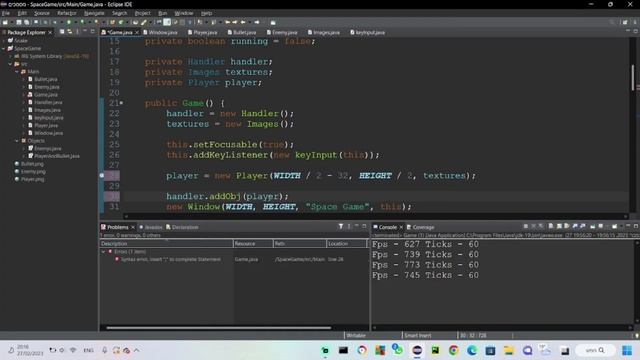The height and width of the screenshot is (360, 640).
Task: Click the Save All toolbar icon
Action: [27, 22]
